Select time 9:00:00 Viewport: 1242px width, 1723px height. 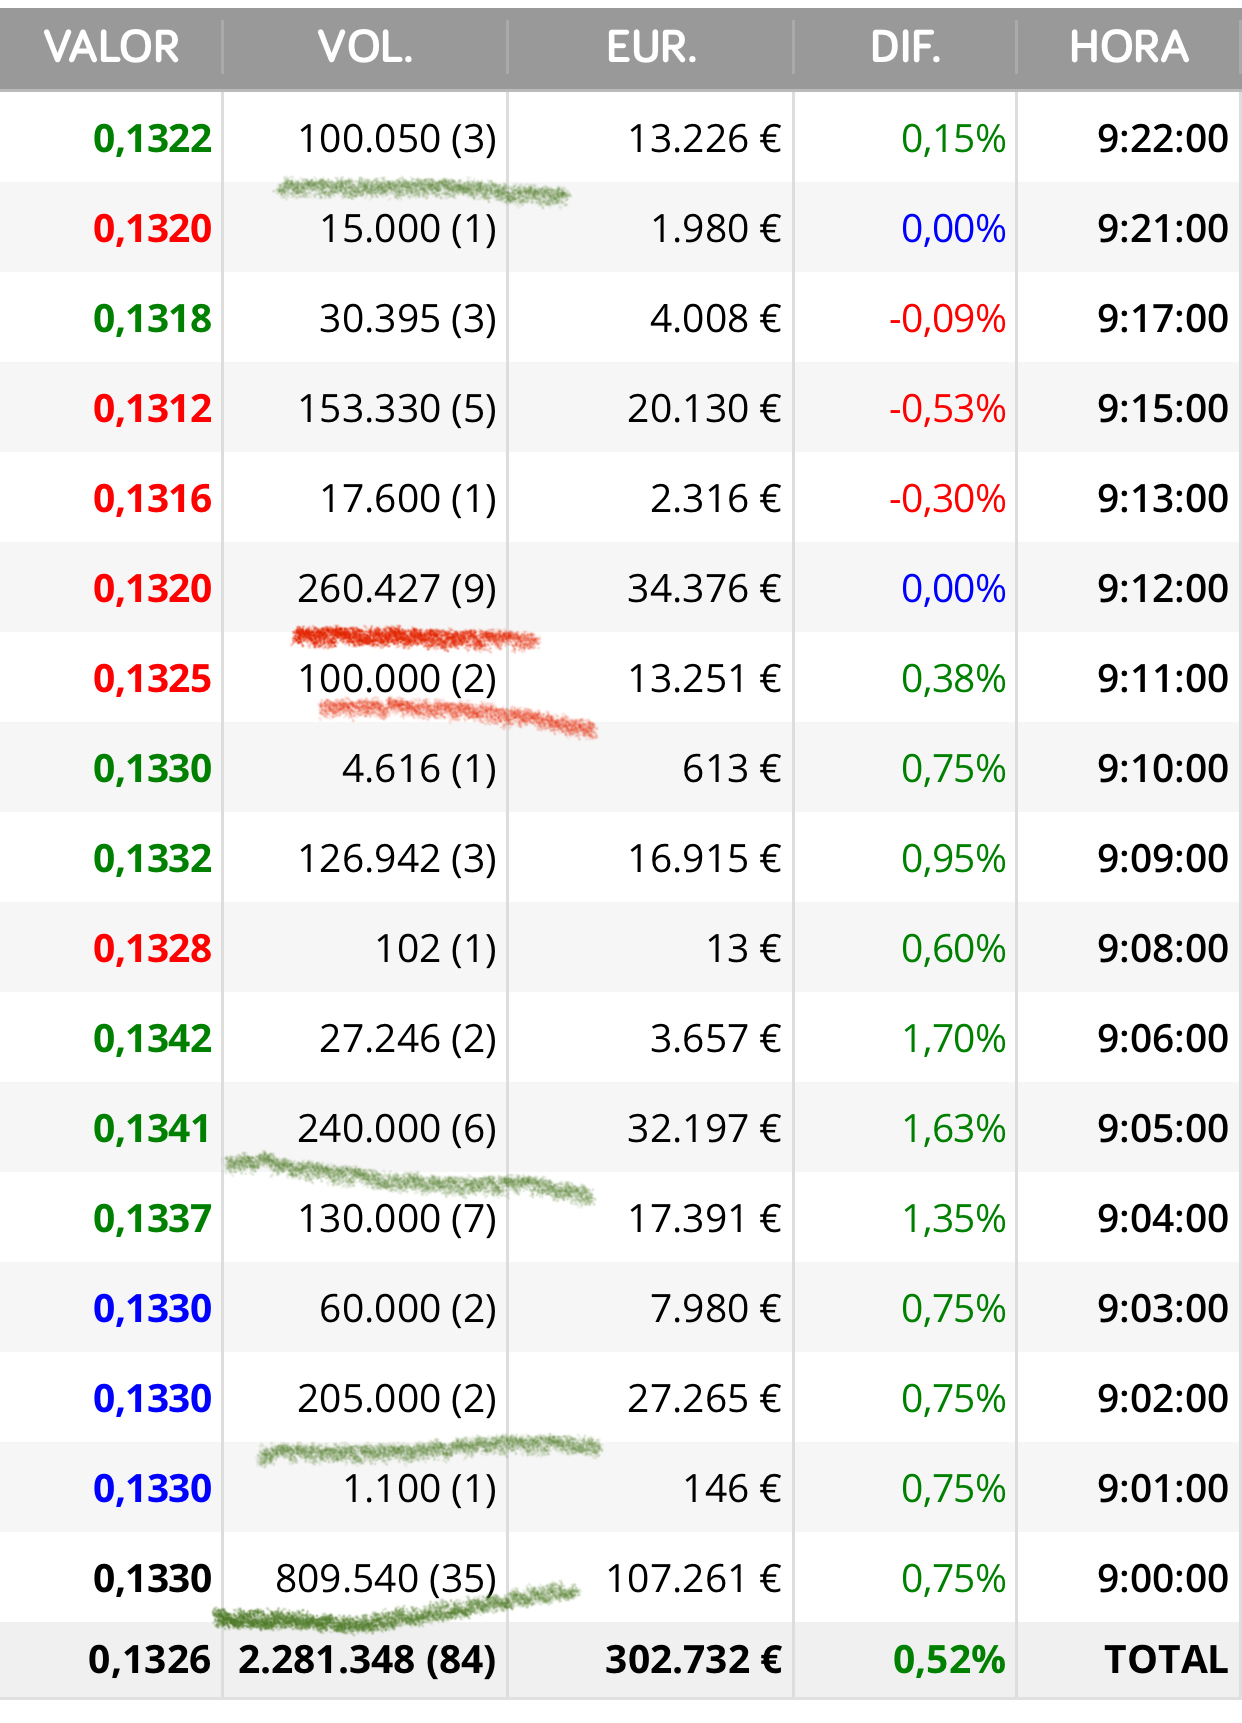click(x=1162, y=1579)
